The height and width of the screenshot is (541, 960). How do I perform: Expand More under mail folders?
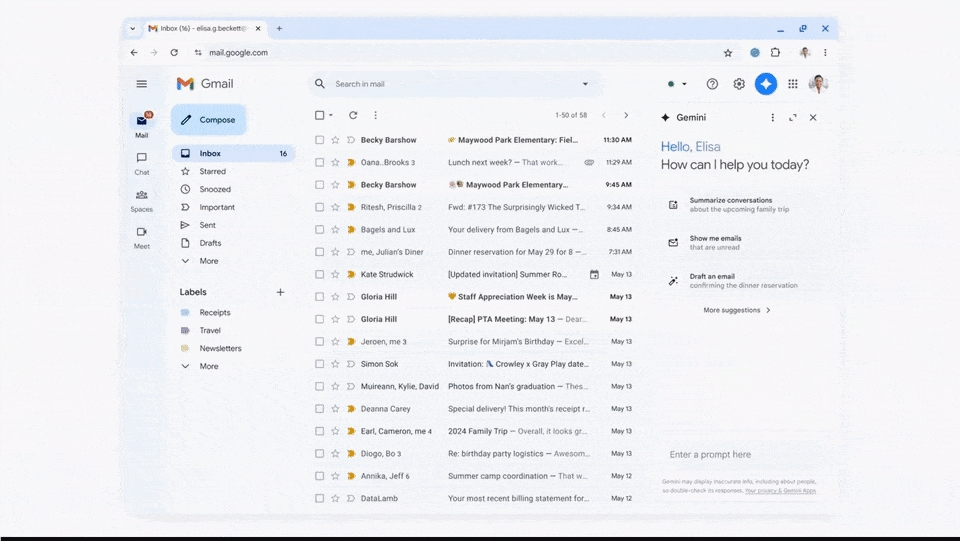pyautogui.click(x=209, y=261)
